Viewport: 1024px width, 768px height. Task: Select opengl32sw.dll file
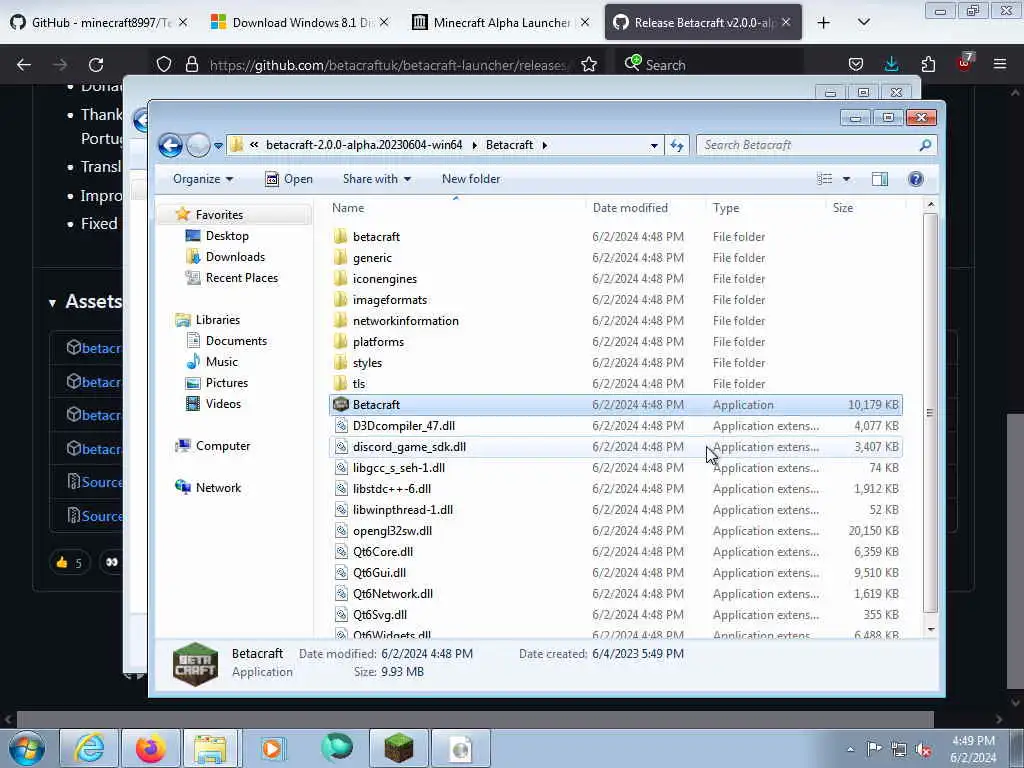[392, 531]
